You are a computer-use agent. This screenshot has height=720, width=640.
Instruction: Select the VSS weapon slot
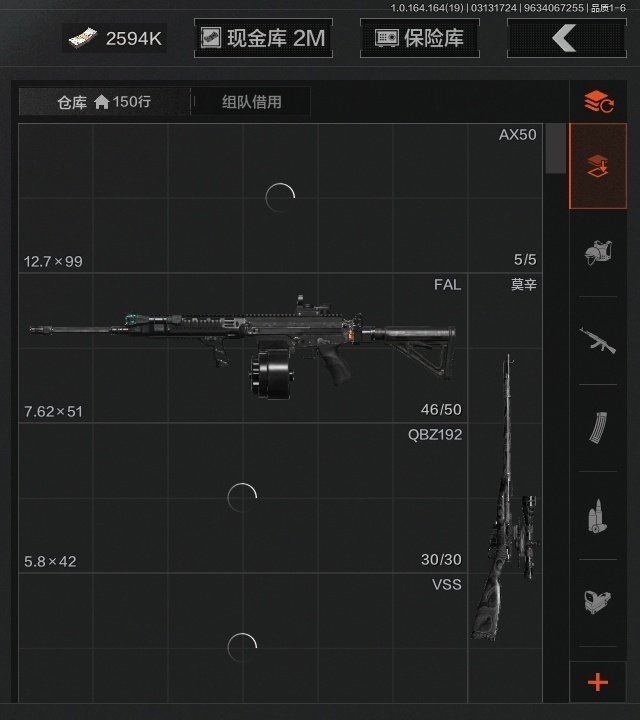point(243,638)
